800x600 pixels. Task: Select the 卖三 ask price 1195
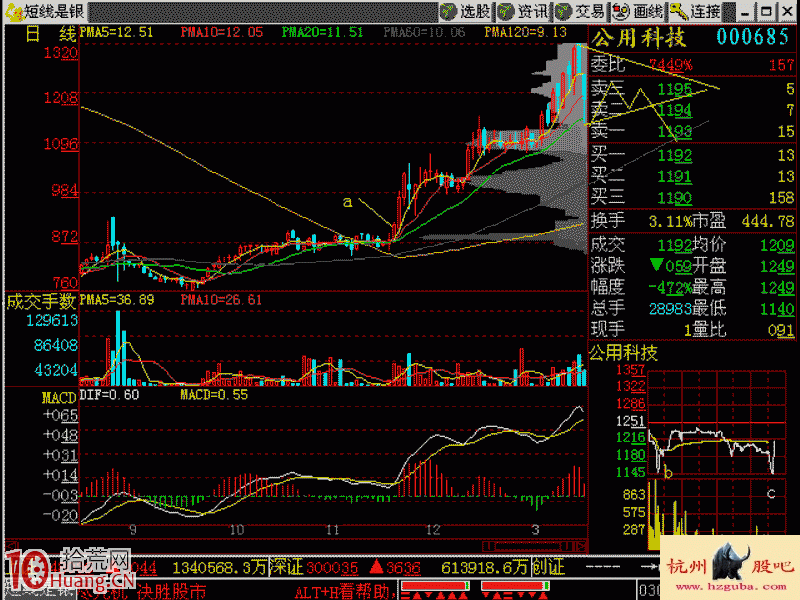tap(674, 89)
